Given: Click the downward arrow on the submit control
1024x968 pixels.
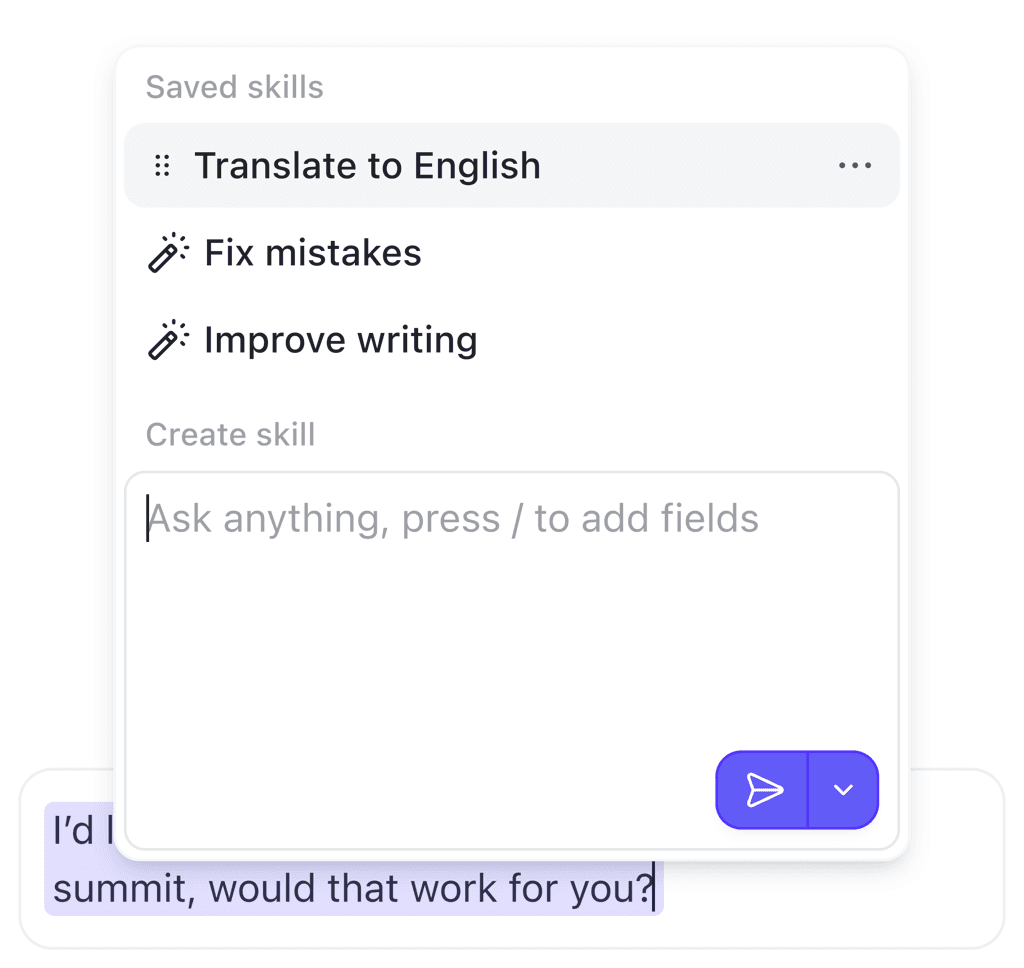Looking at the screenshot, I should coord(843,790).
